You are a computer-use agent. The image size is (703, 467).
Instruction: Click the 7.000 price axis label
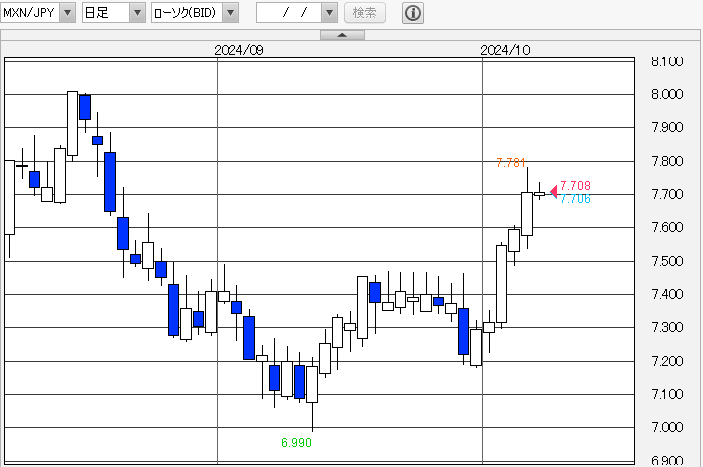pos(667,427)
